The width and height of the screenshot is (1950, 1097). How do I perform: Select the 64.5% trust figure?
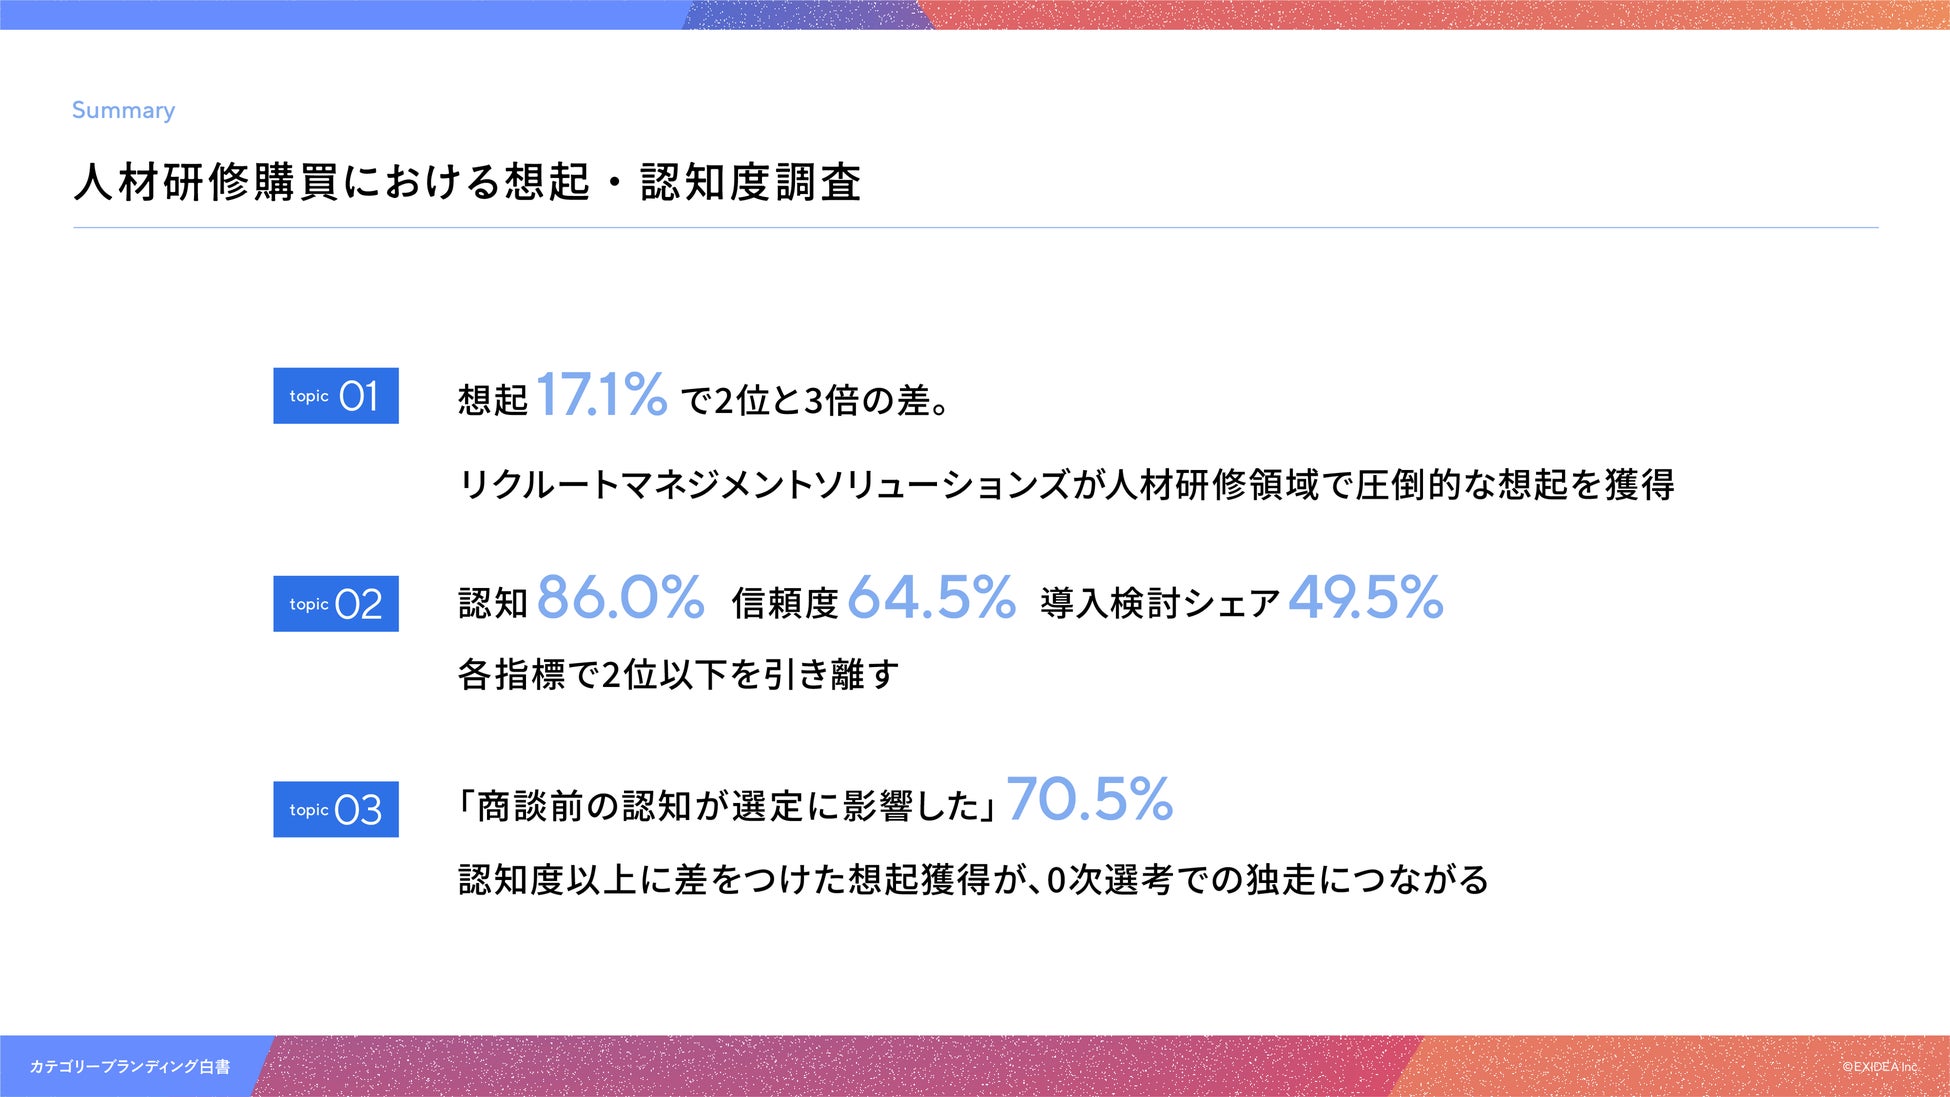931,599
